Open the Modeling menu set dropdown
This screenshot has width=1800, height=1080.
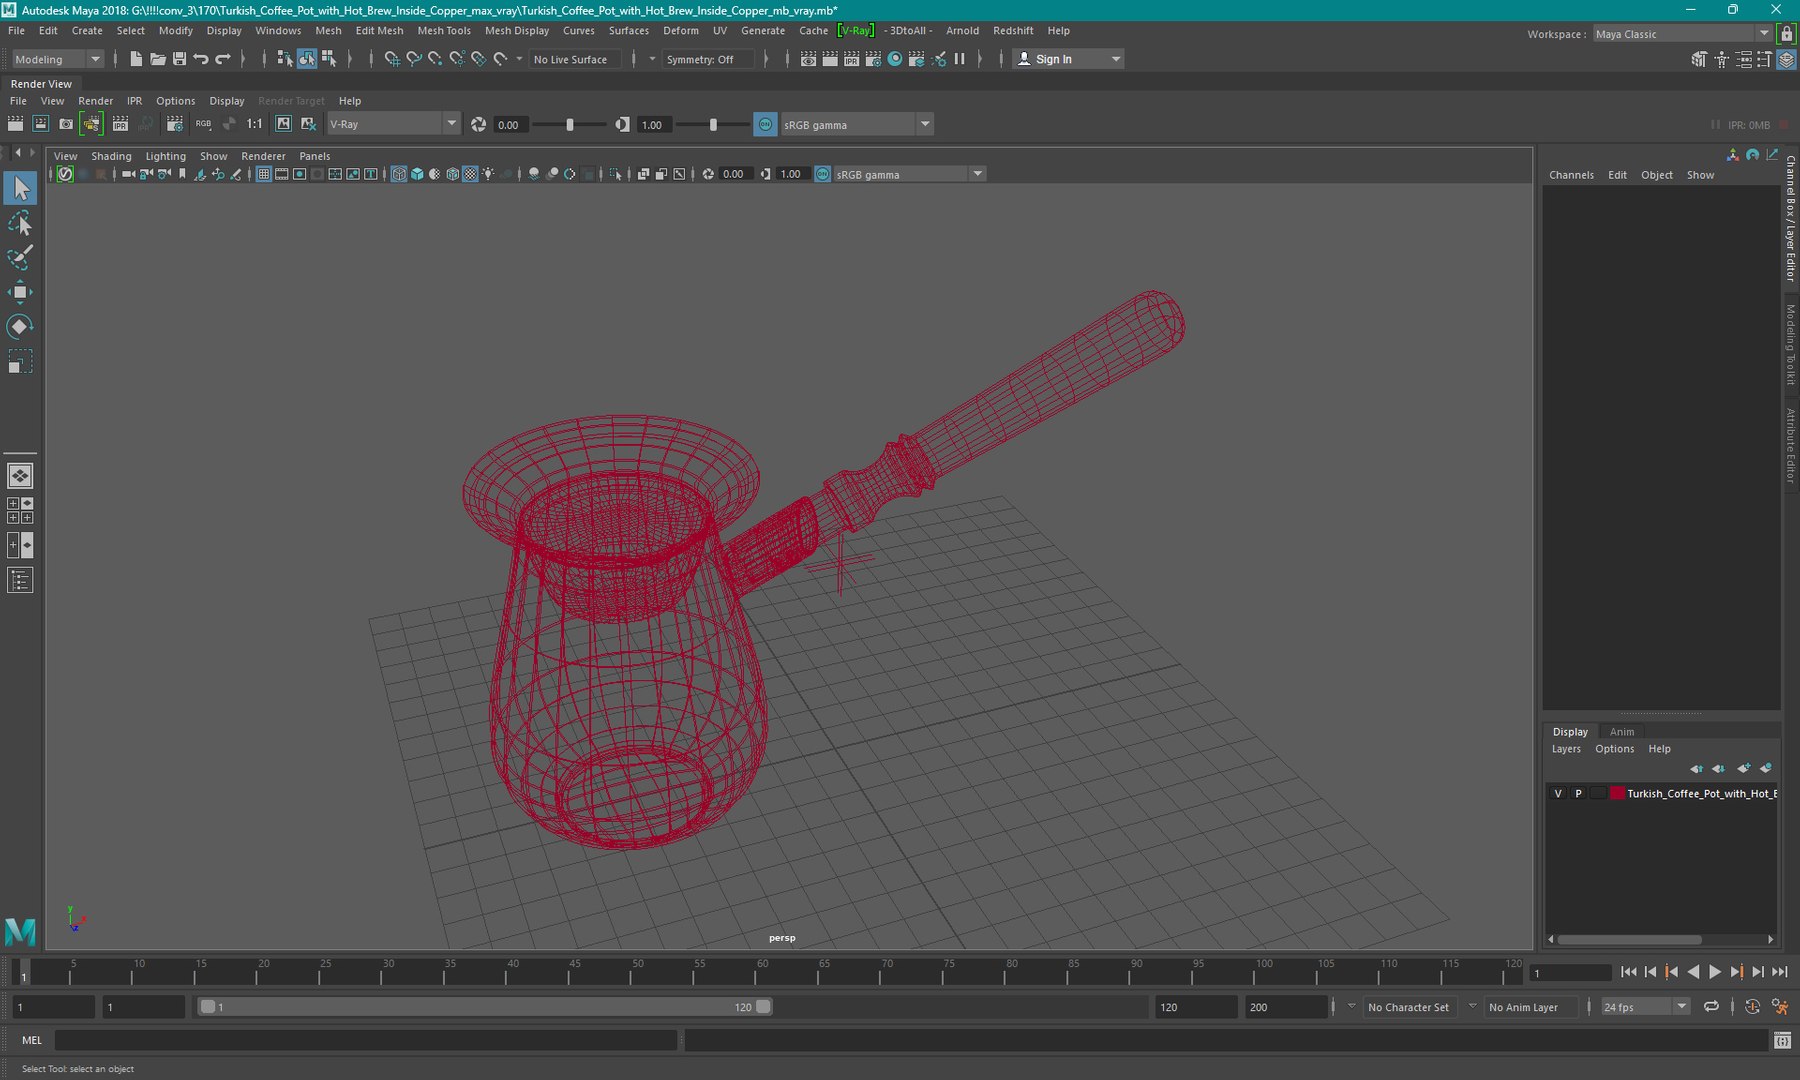pyautogui.click(x=57, y=59)
